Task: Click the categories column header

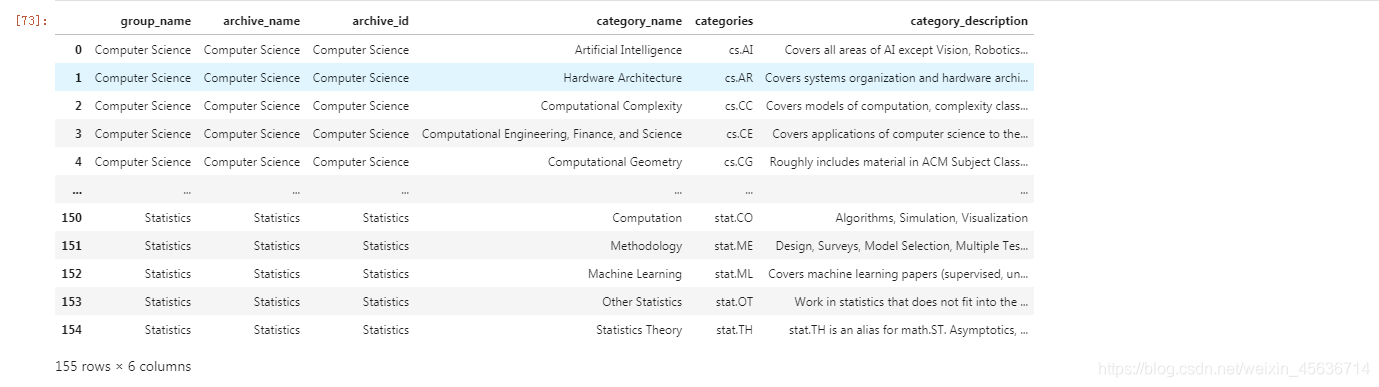Action: click(x=724, y=21)
